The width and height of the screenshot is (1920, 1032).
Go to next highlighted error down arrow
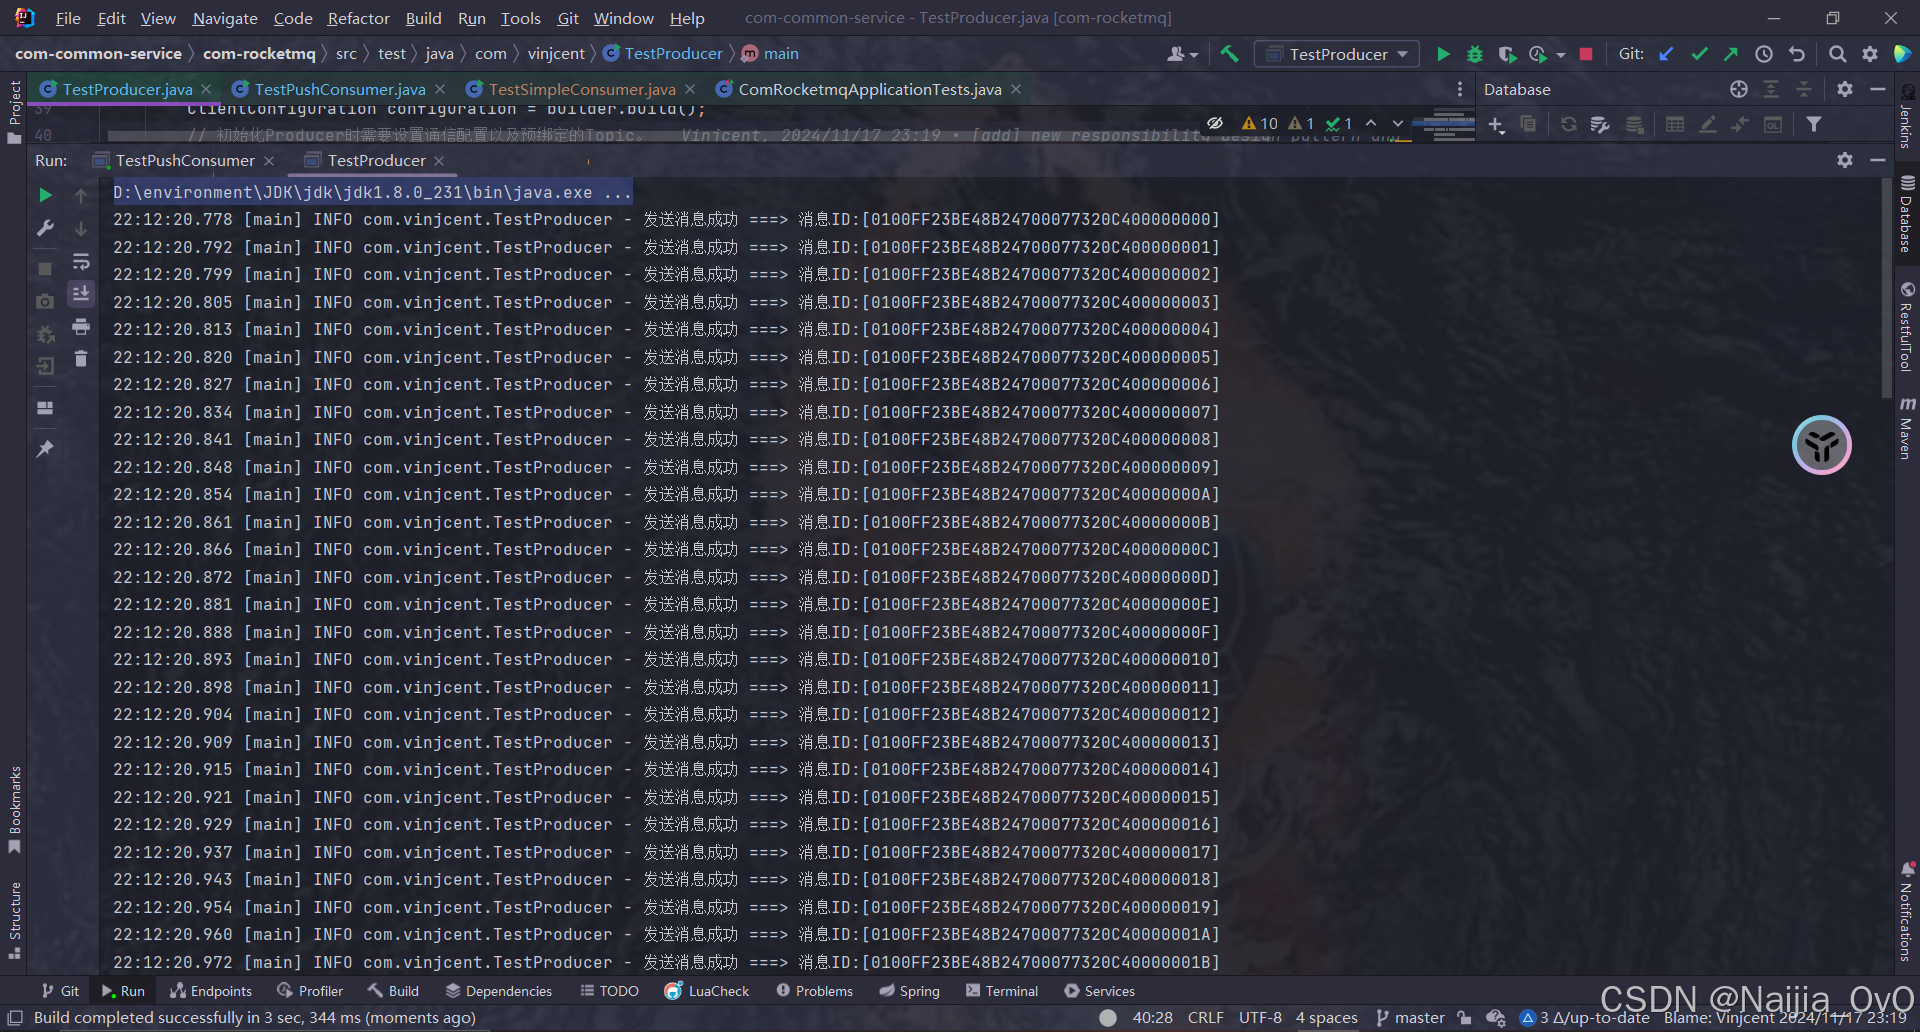(1398, 123)
